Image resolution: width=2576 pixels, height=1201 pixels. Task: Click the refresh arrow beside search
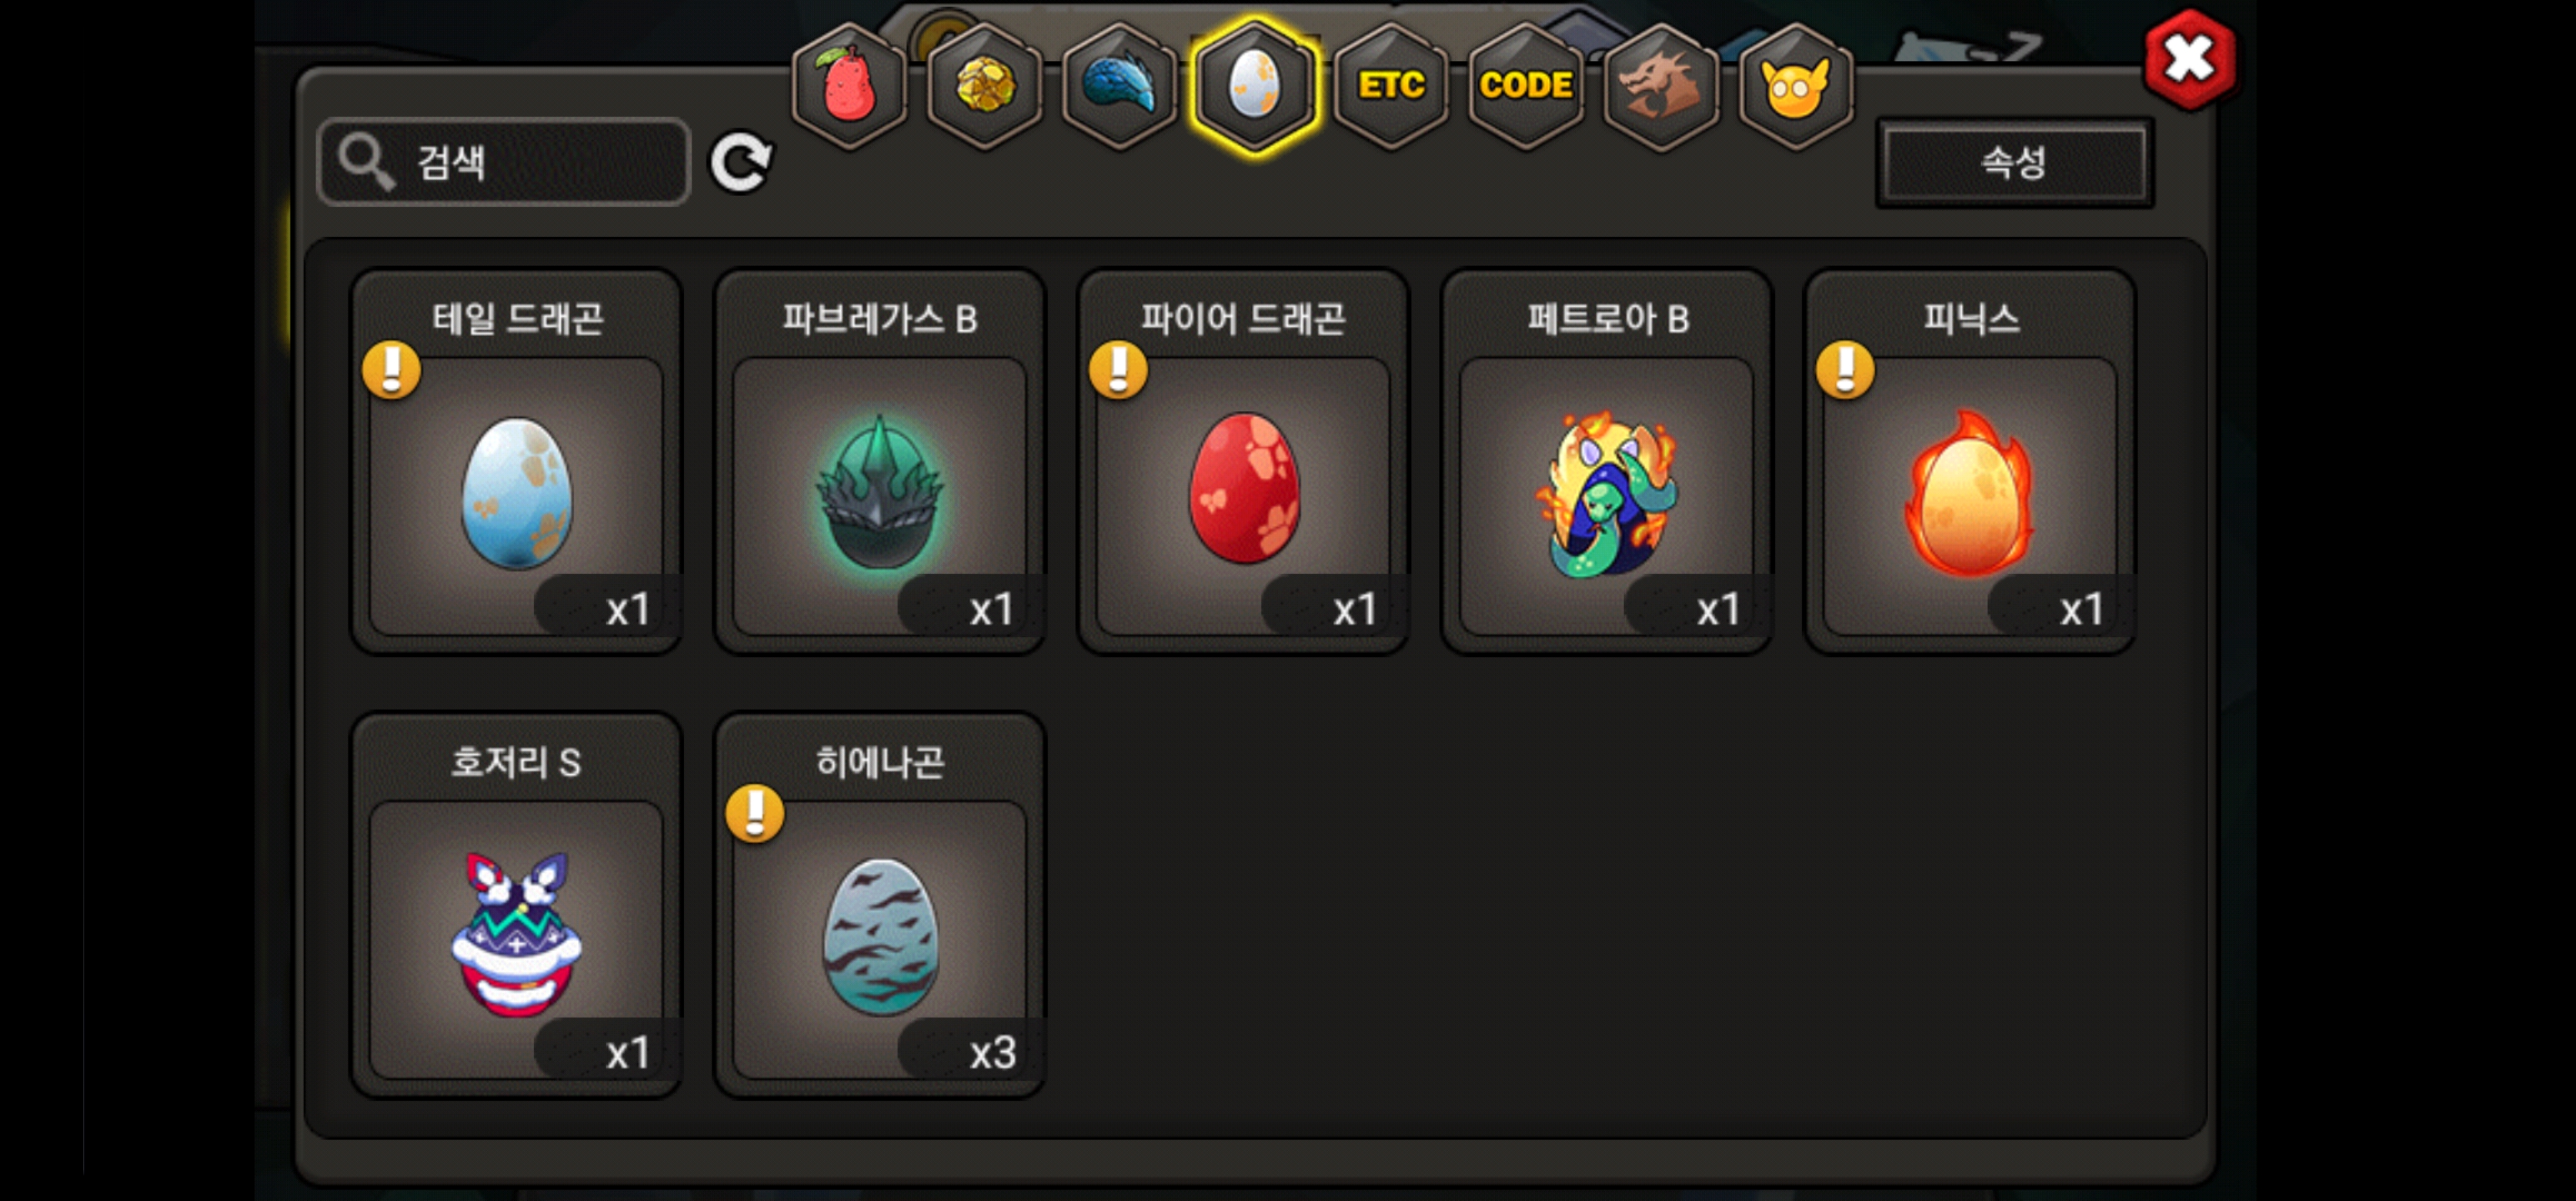click(740, 162)
